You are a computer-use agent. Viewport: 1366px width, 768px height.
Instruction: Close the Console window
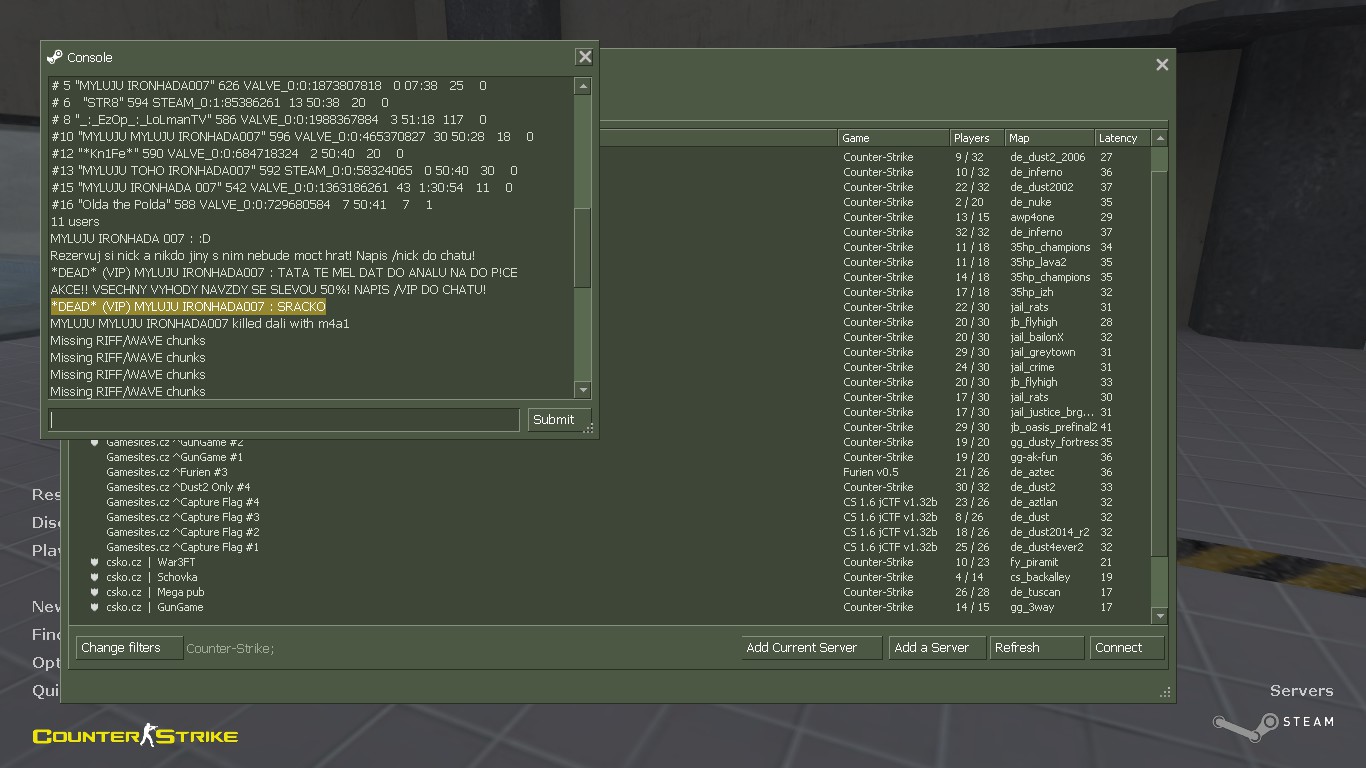point(585,57)
